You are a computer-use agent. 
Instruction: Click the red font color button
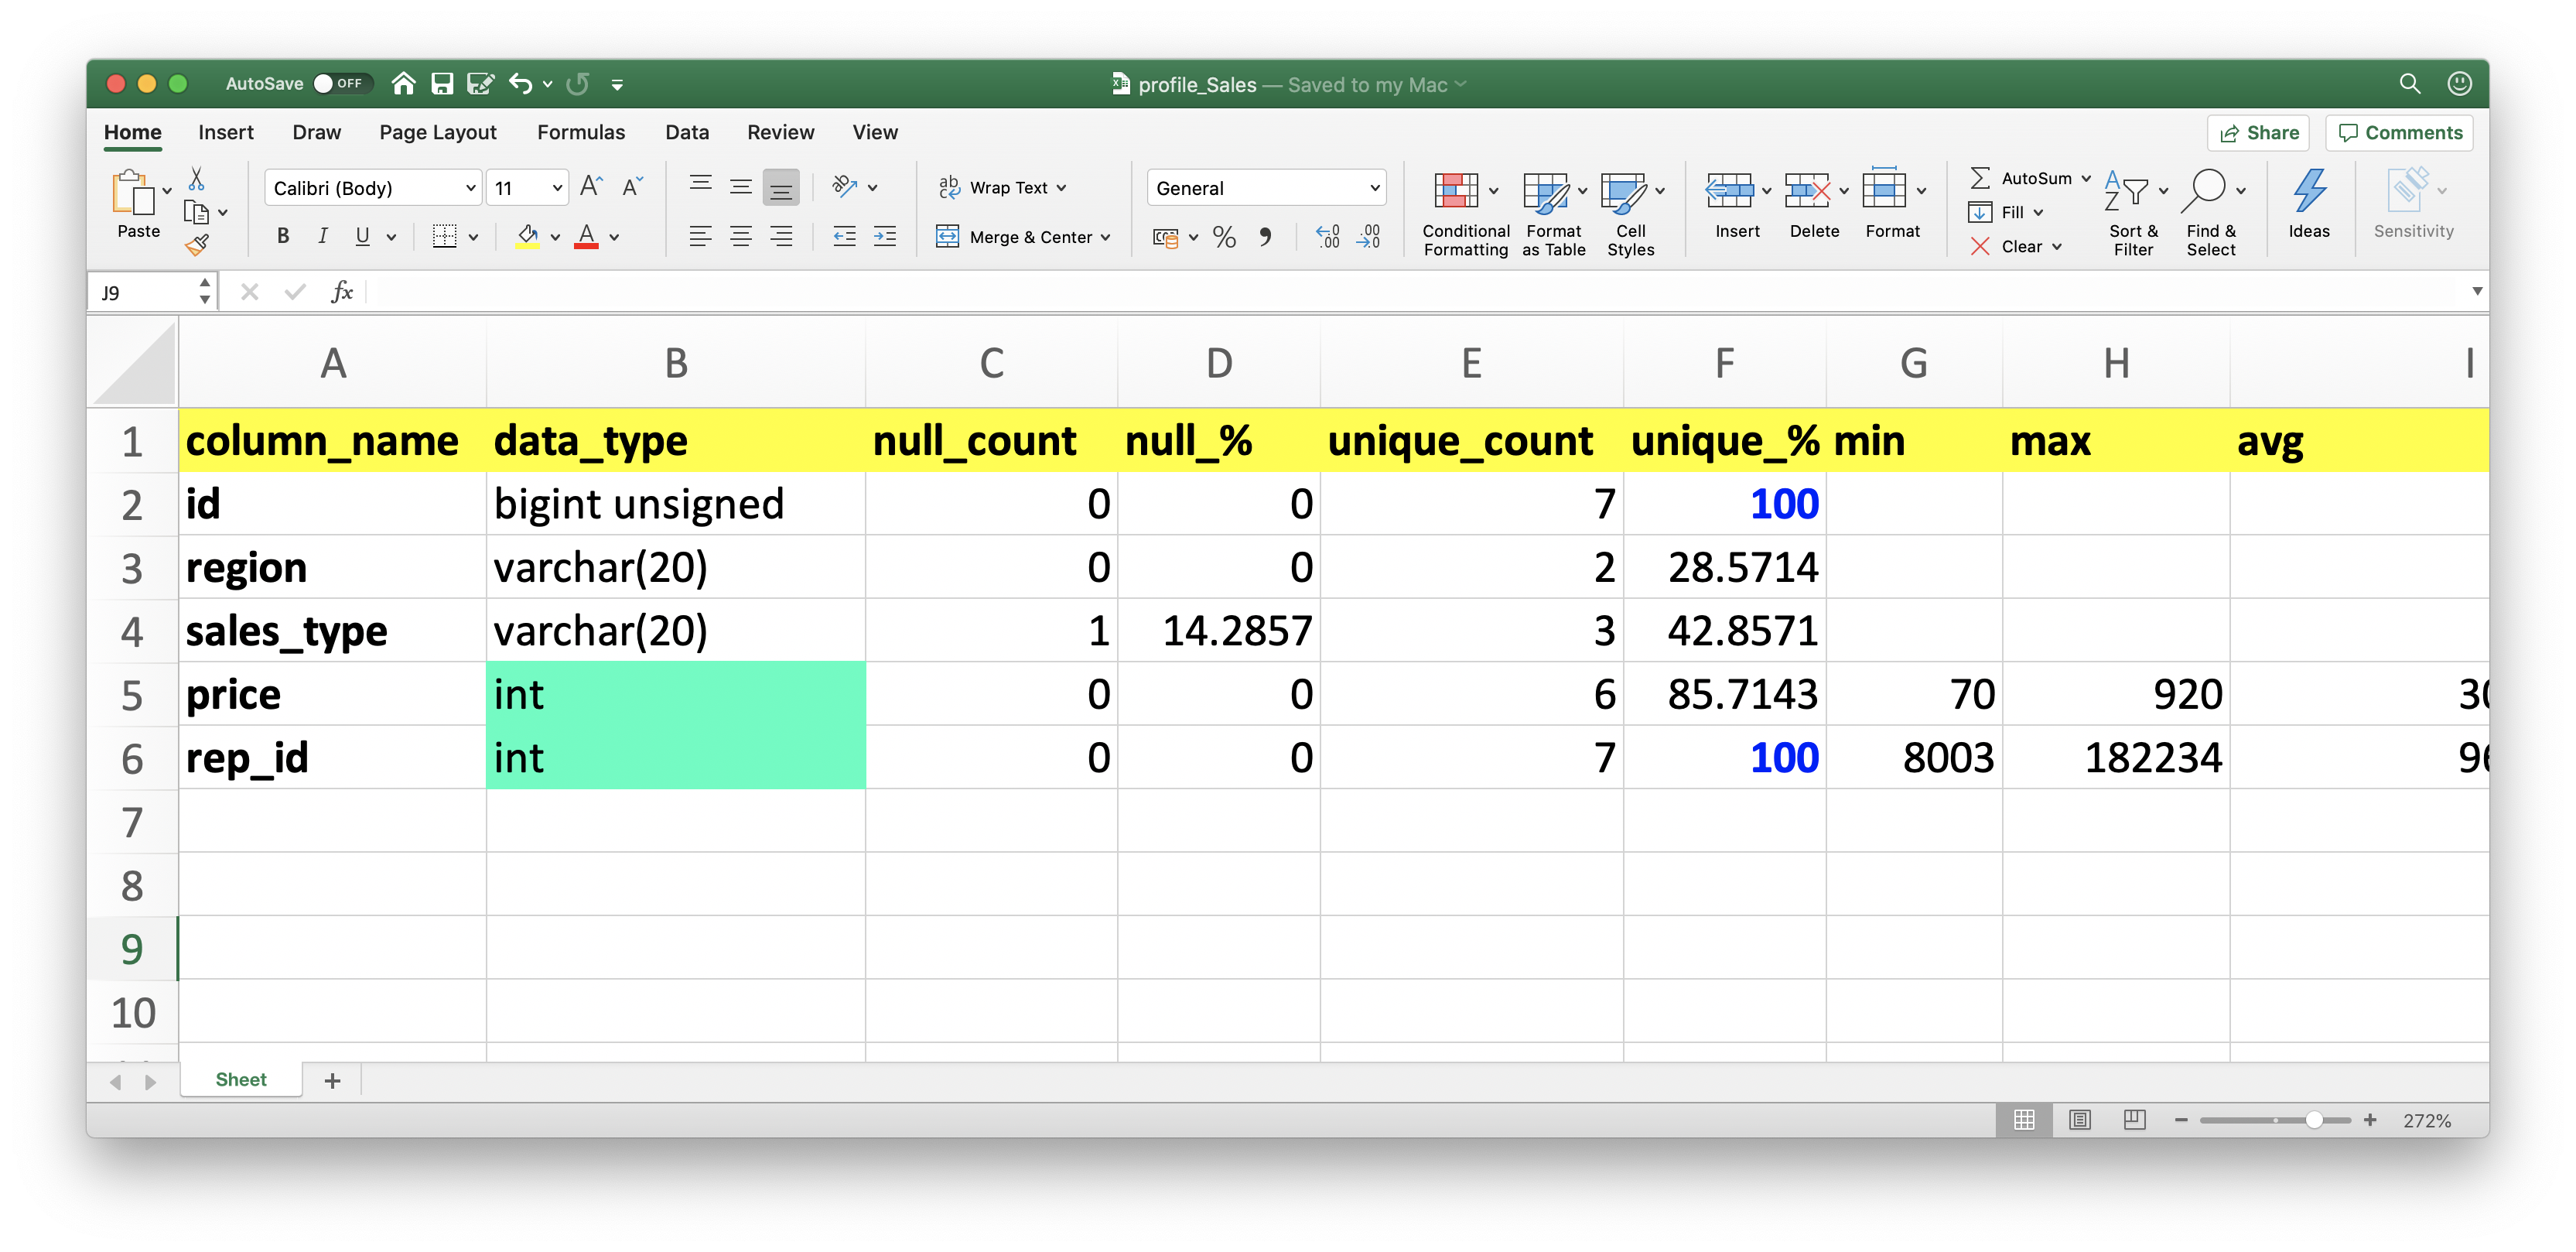pos(586,237)
